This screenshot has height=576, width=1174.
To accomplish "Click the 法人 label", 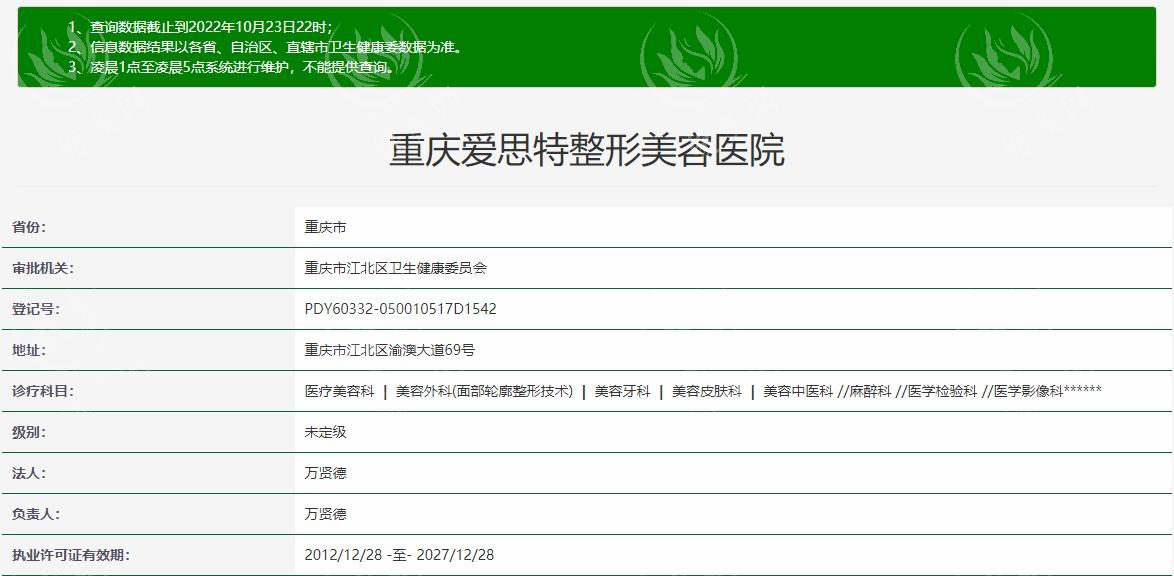I will click(x=28, y=473).
